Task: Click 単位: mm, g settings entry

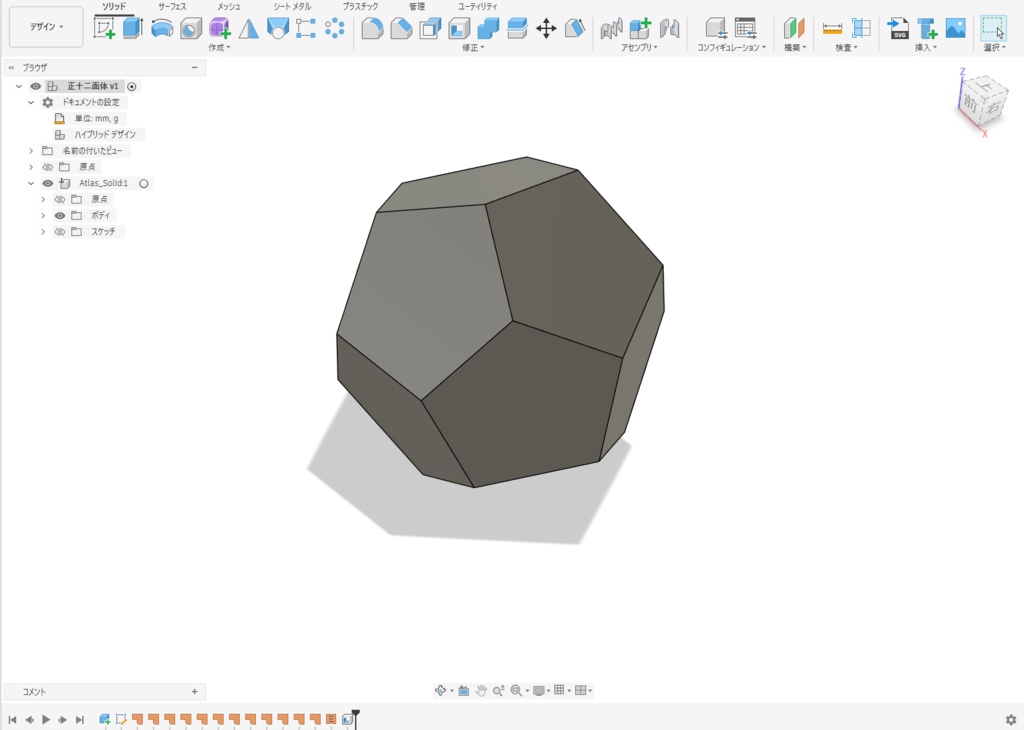Action: [96, 118]
